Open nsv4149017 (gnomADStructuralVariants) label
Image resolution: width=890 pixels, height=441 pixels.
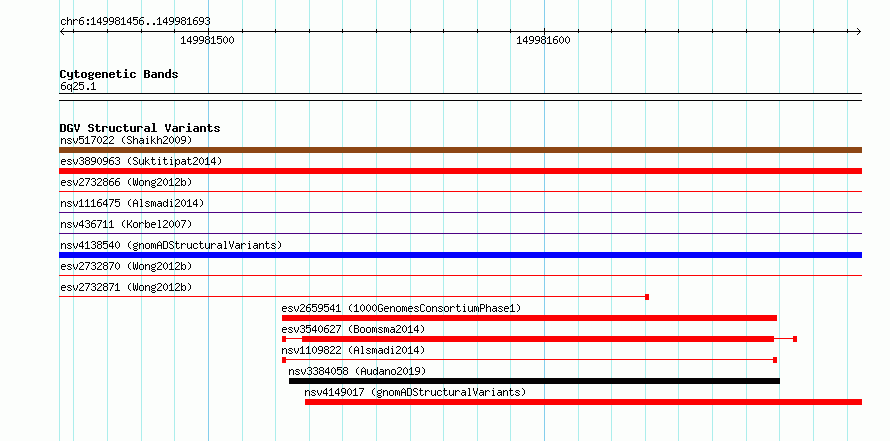[415, 392]
